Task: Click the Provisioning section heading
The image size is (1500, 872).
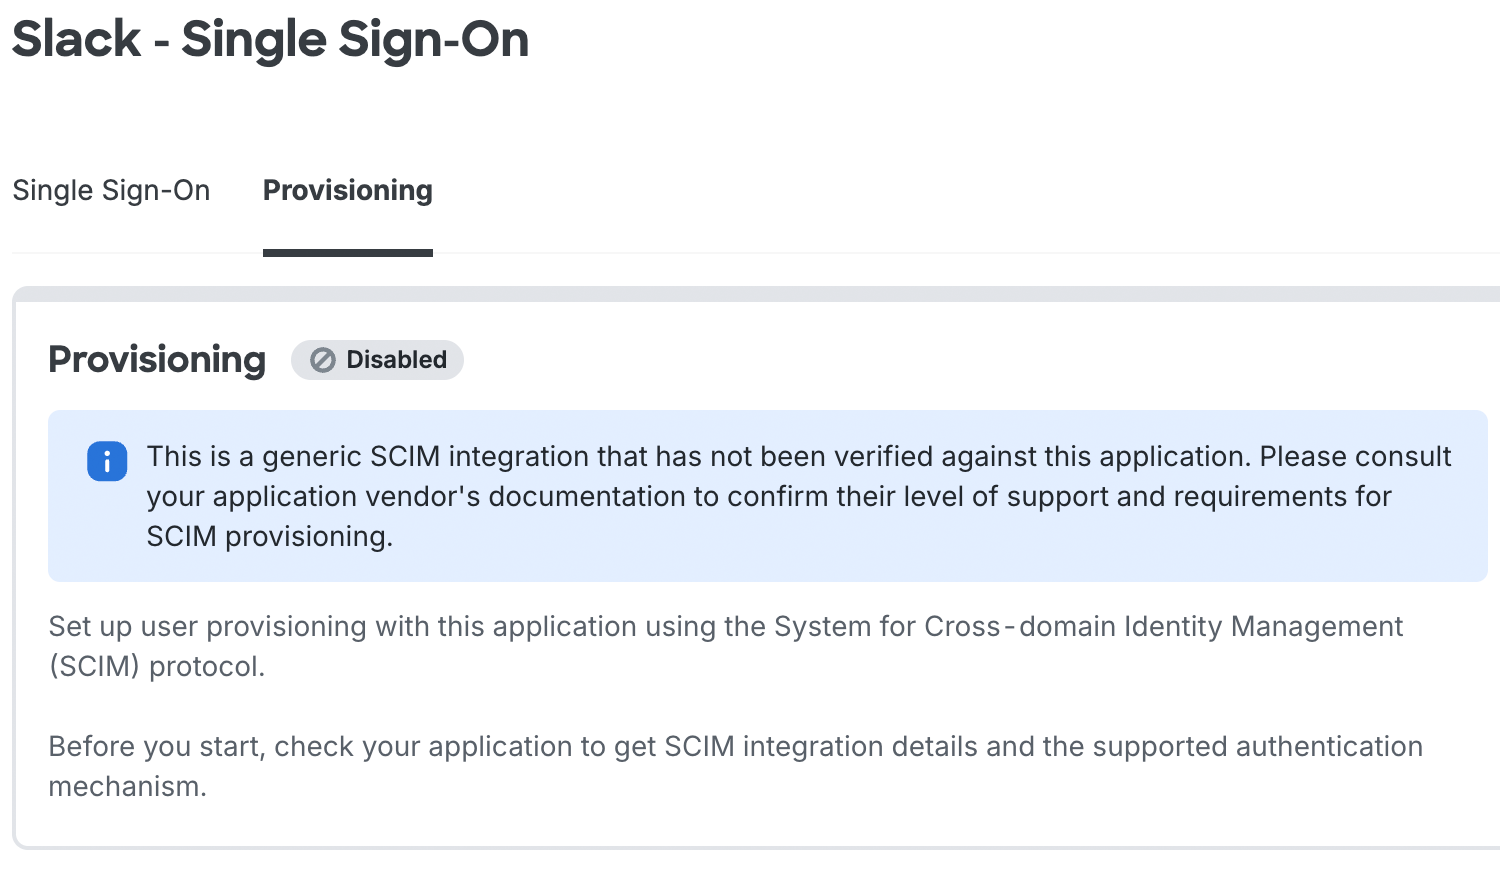Action: click(x=156, y=360)
